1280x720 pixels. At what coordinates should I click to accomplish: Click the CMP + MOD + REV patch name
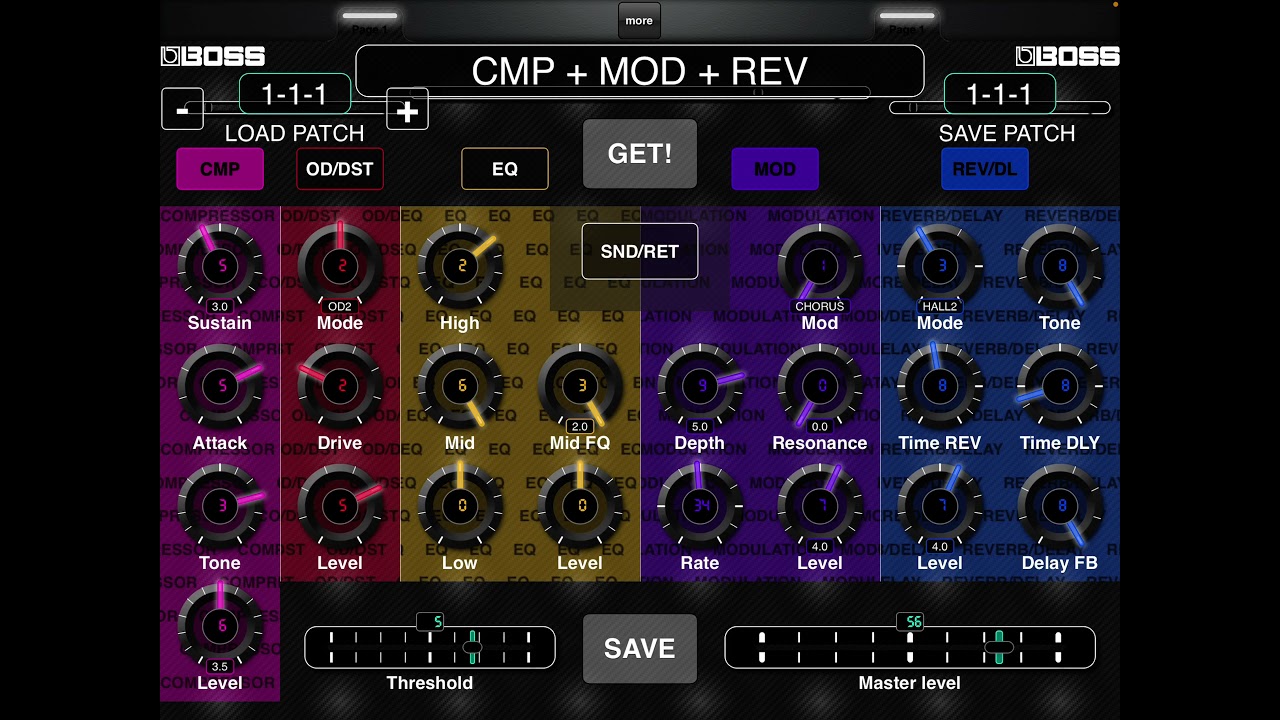click(x=640, y=71)
